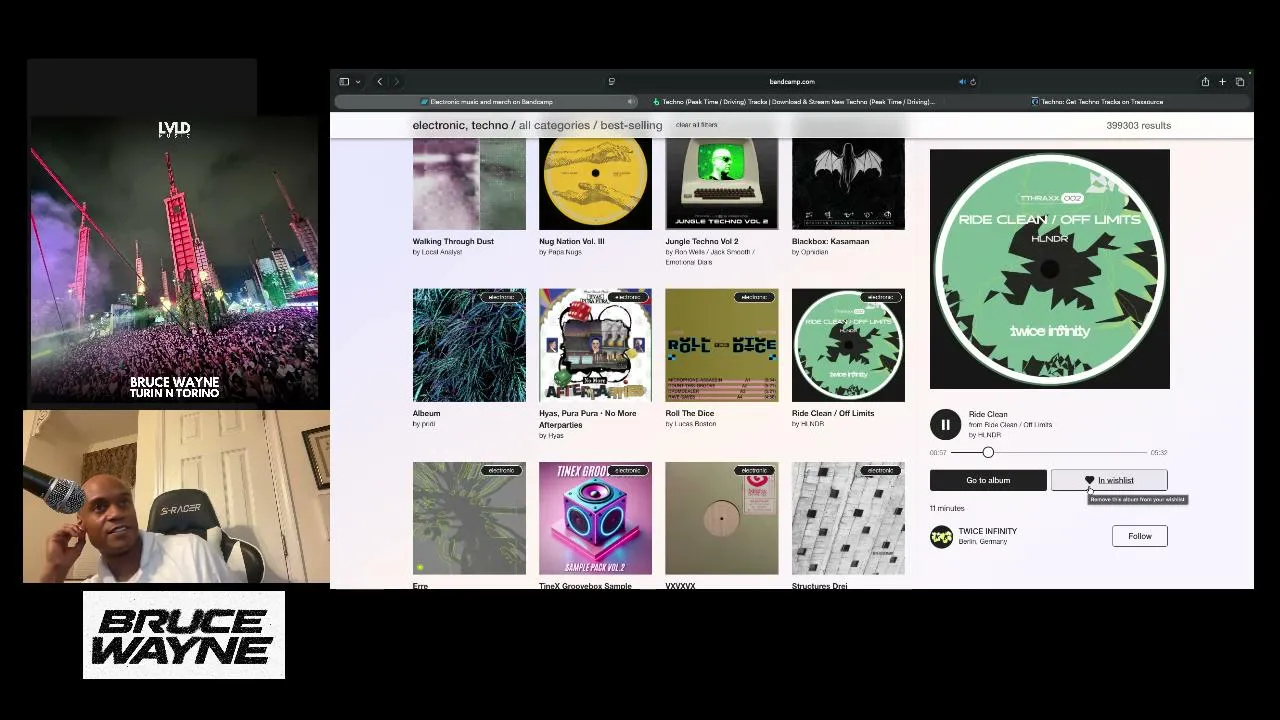This screenshot has height=720, width=1280.
Task: Expand the sidebar dropdown chevron
Action: tap(357, 82)
